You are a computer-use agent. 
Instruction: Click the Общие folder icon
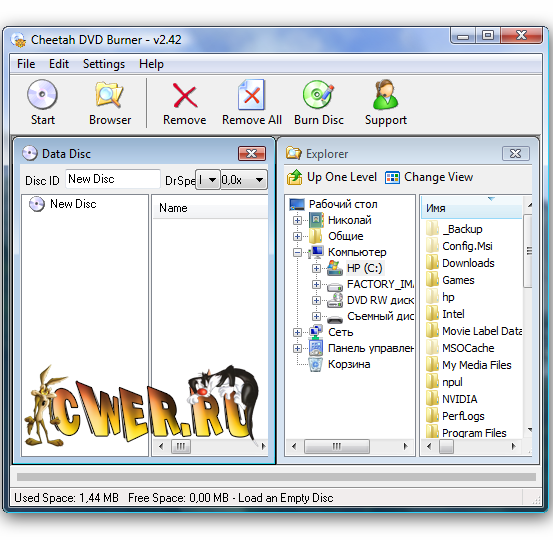point(316,236)
